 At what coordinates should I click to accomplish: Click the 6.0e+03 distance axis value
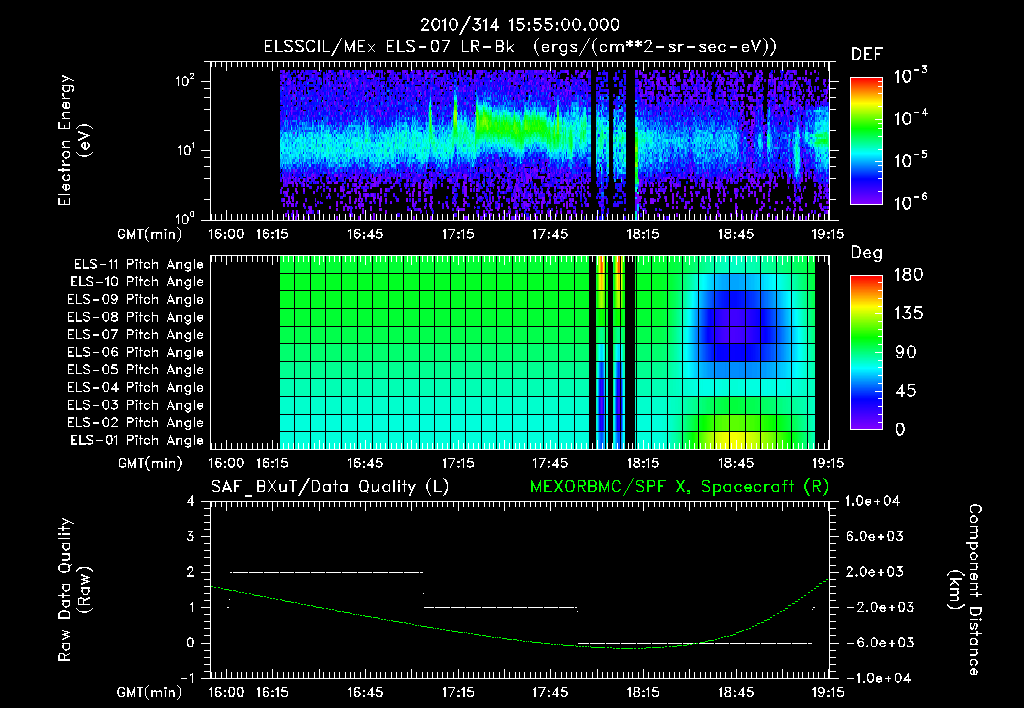tap(872, 536)
